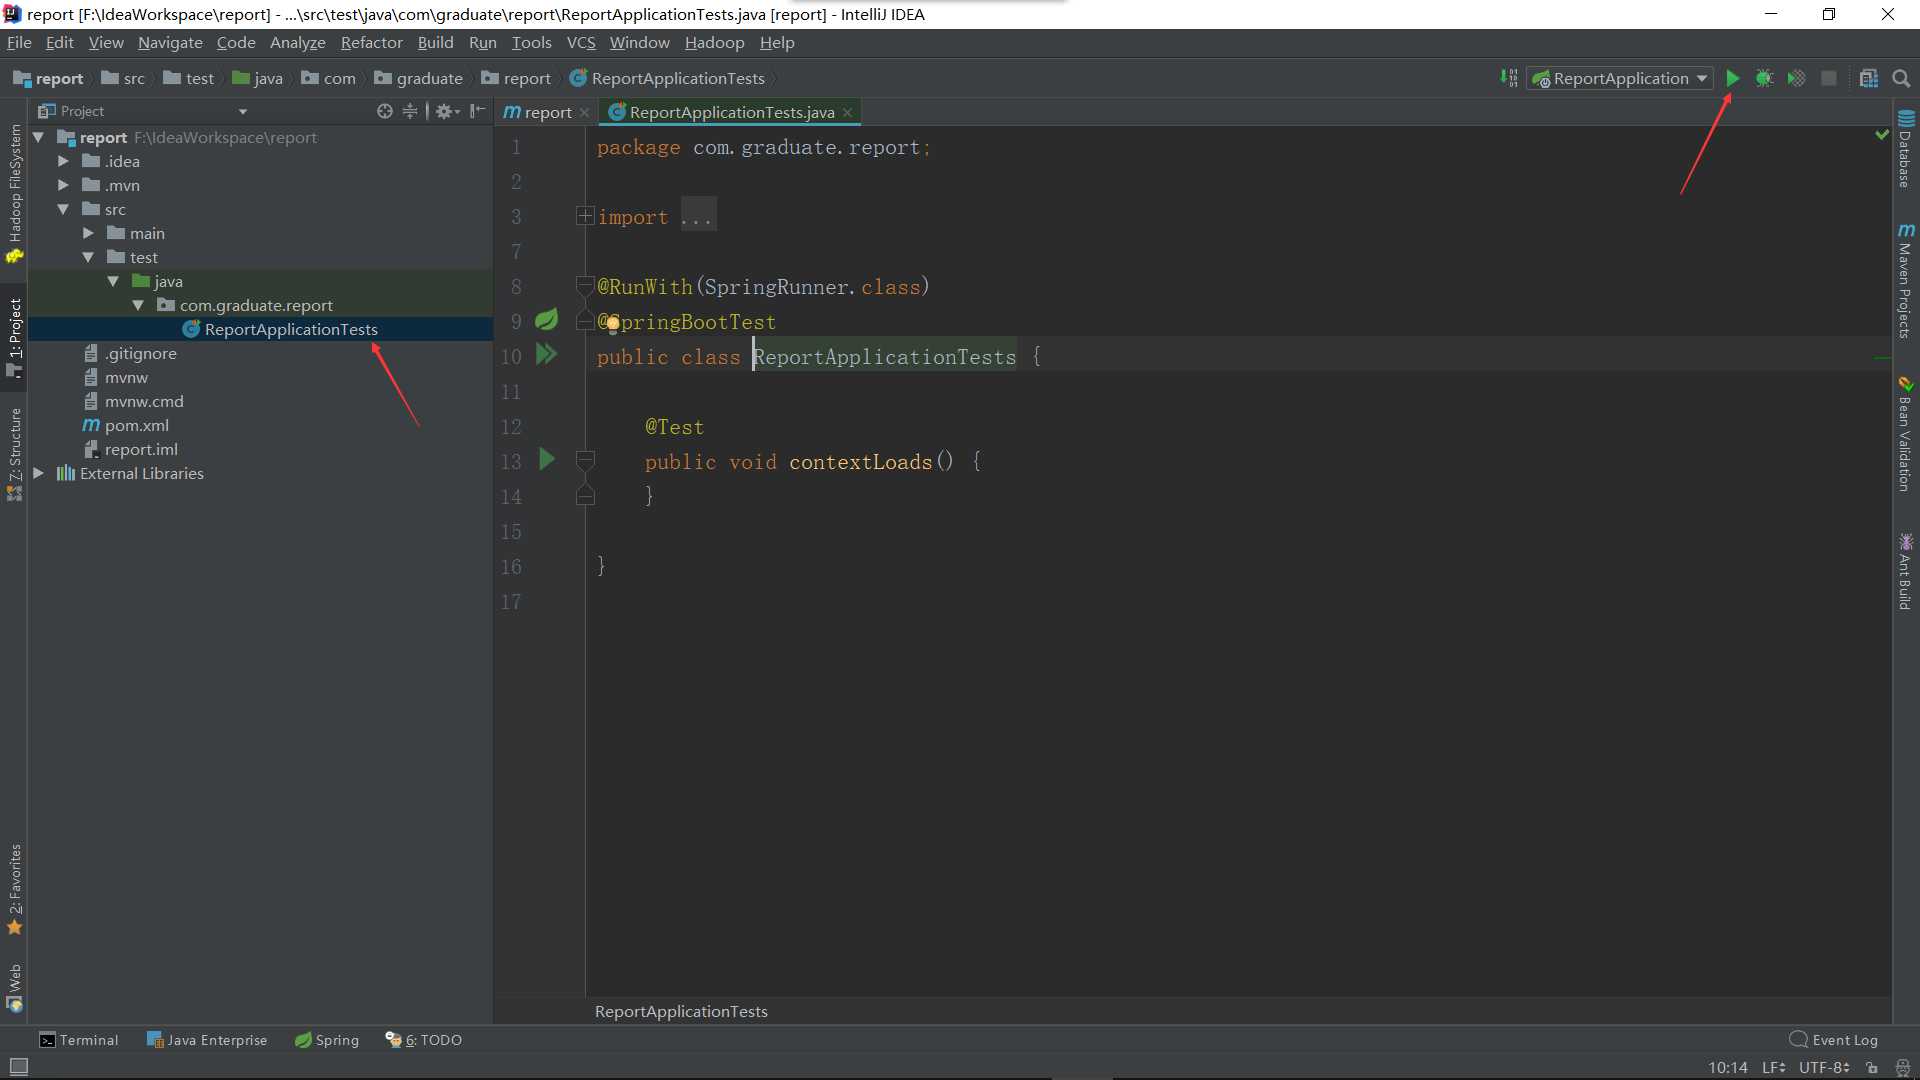Expand the main folder
1920x1080 pixels.
[88, 233]
